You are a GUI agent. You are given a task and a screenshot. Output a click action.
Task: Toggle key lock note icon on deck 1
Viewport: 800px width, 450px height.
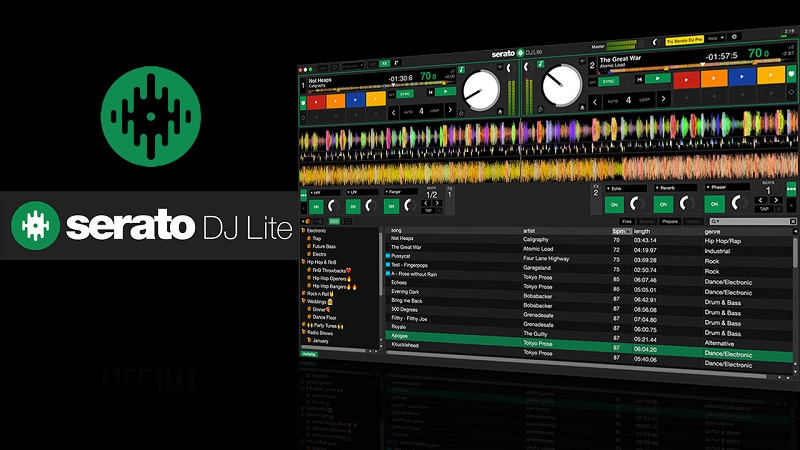click(x=461, y=69)
